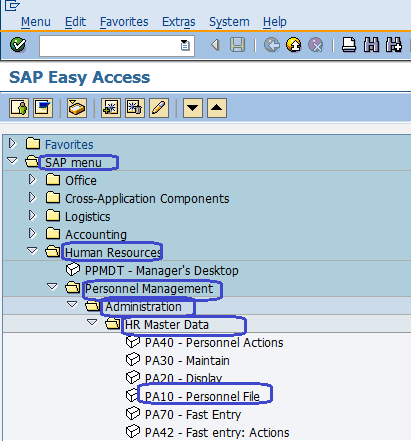Collapse the Human Resources tree node

pyautogui.click(x=32, y=250)
